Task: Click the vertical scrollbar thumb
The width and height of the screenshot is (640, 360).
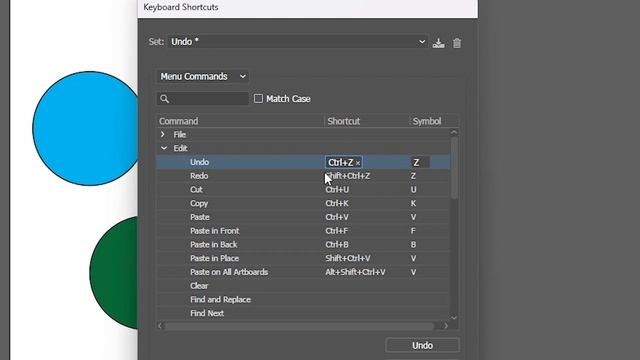Action: [454, 168]
